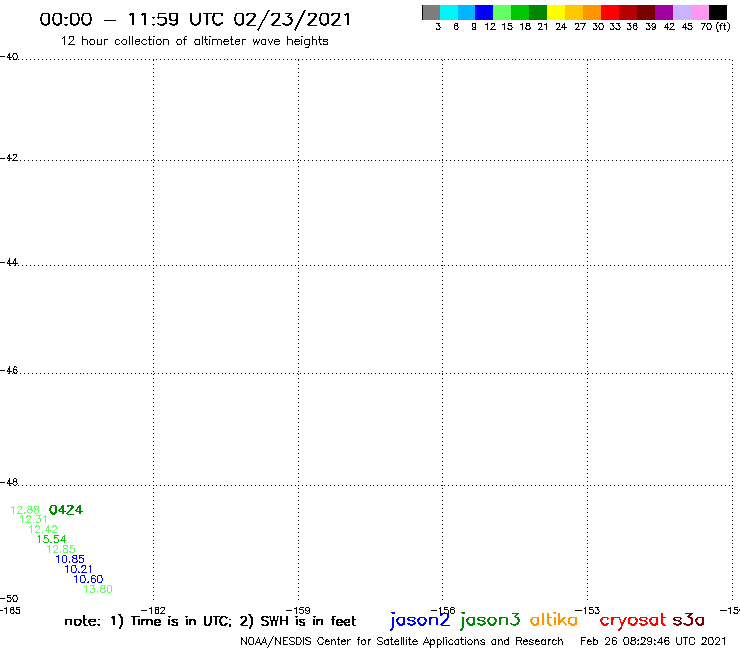Viewport: 740px width, 650px height.
Task: Click the wave height value 10.21
Action: coord(79,569)
